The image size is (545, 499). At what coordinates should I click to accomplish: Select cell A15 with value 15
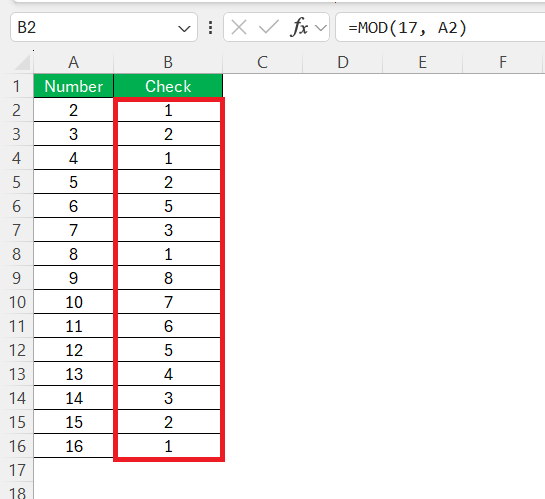[x=73, y=422]
